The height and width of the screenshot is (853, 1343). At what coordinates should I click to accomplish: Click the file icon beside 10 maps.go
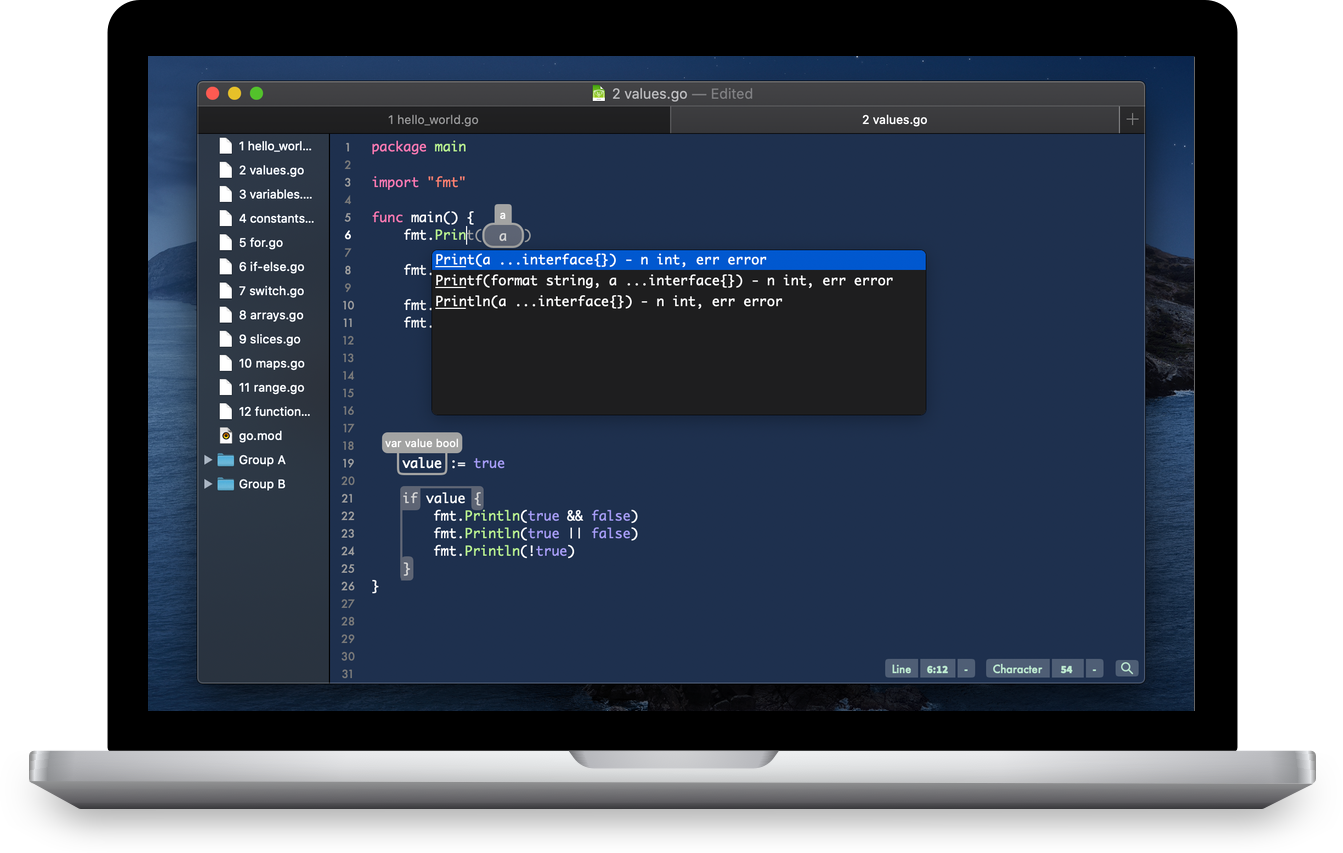click(226, 363)
